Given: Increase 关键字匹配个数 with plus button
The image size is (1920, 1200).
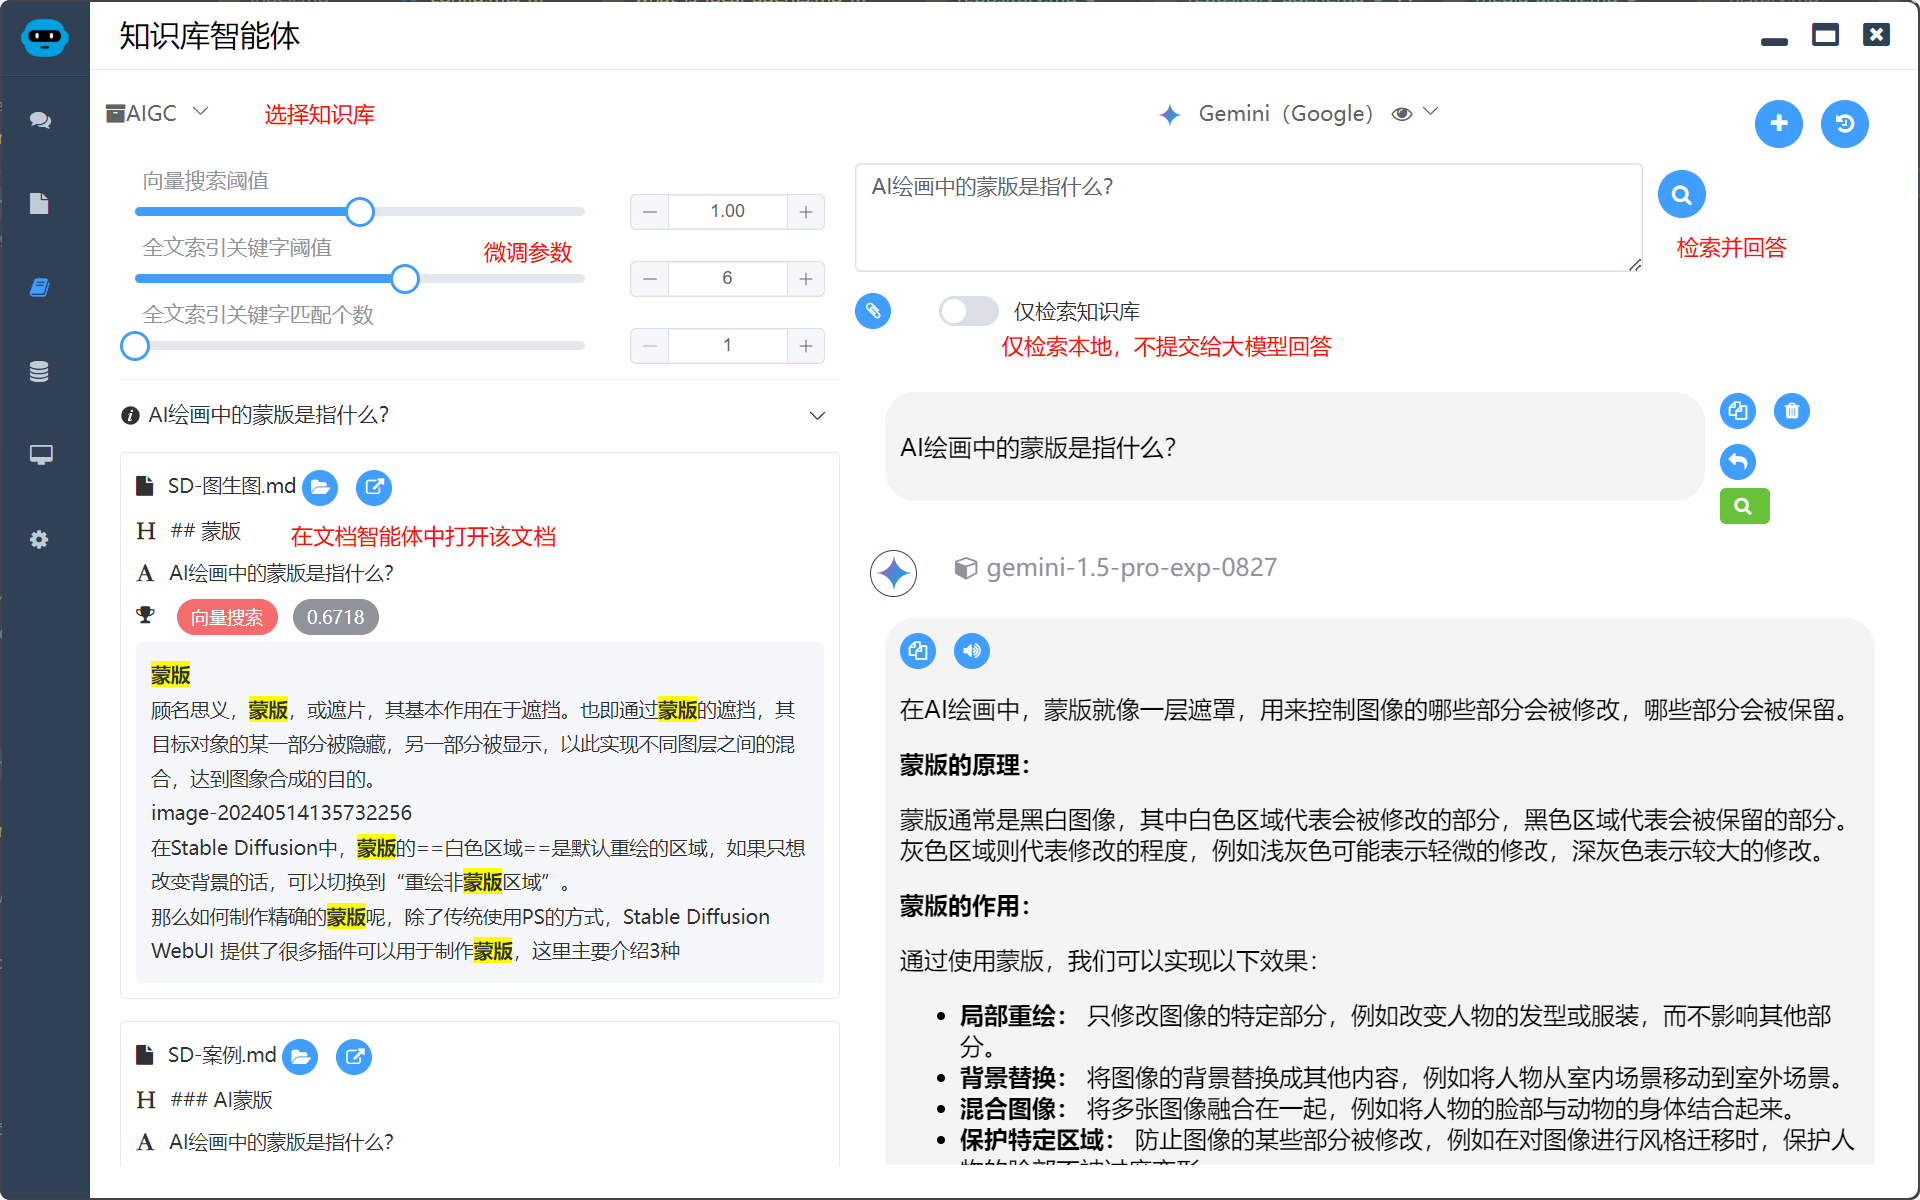Looking at the screenshot, I should click(805, 346).
